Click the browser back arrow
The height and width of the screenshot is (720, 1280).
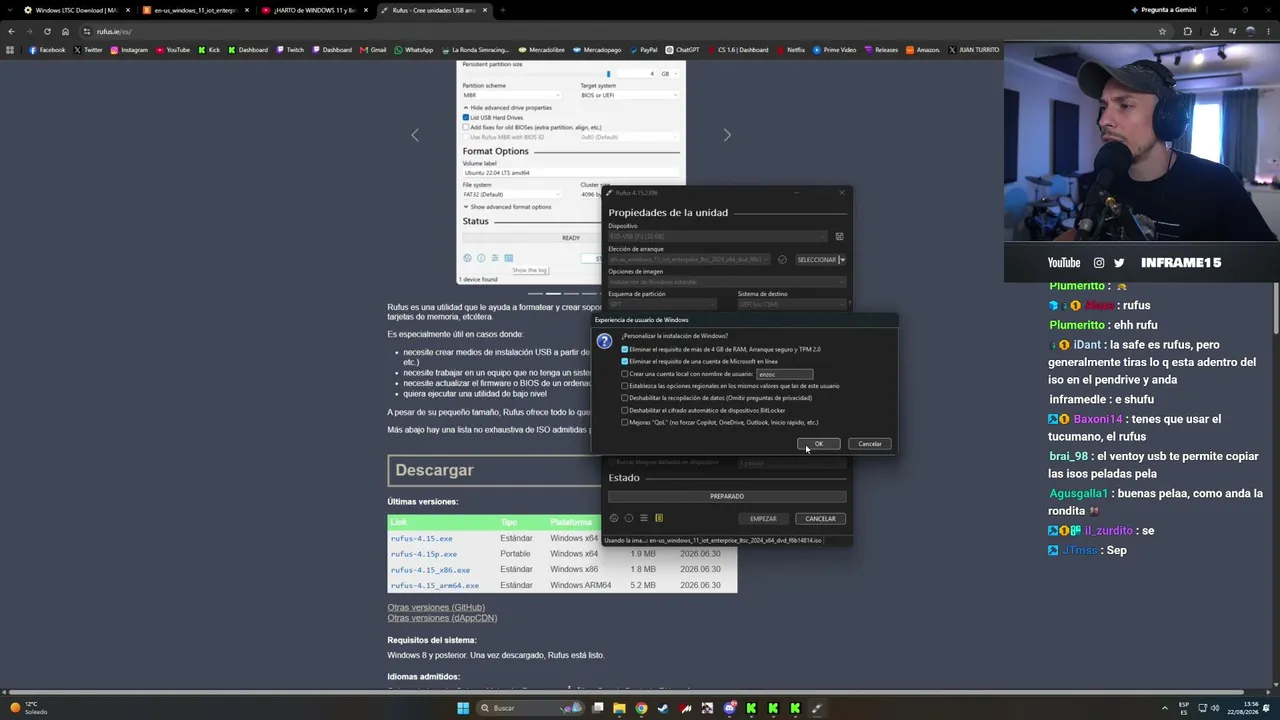pyautogui.click(x=11, y=31)
